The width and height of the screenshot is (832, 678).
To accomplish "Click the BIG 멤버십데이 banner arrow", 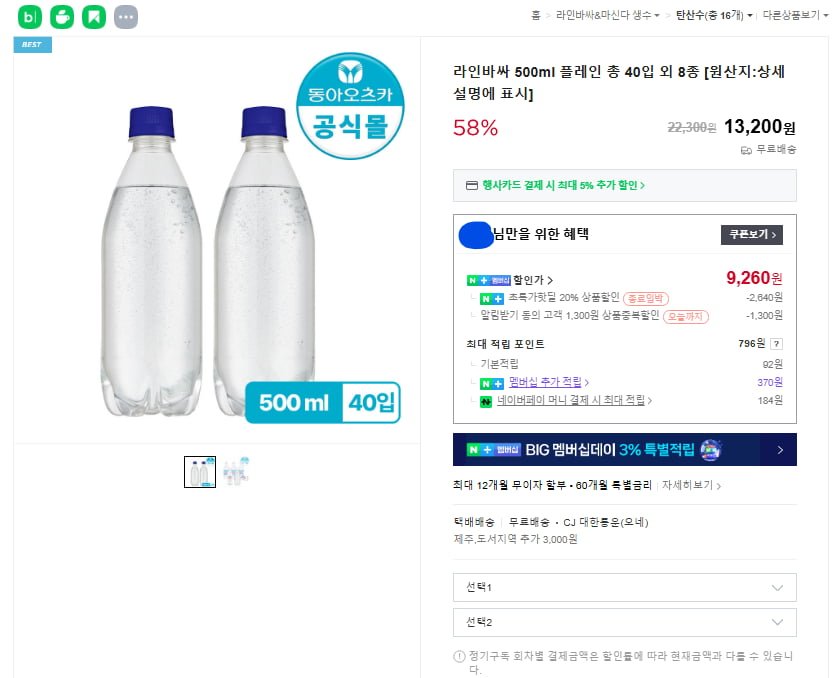I will coord(779,450).
